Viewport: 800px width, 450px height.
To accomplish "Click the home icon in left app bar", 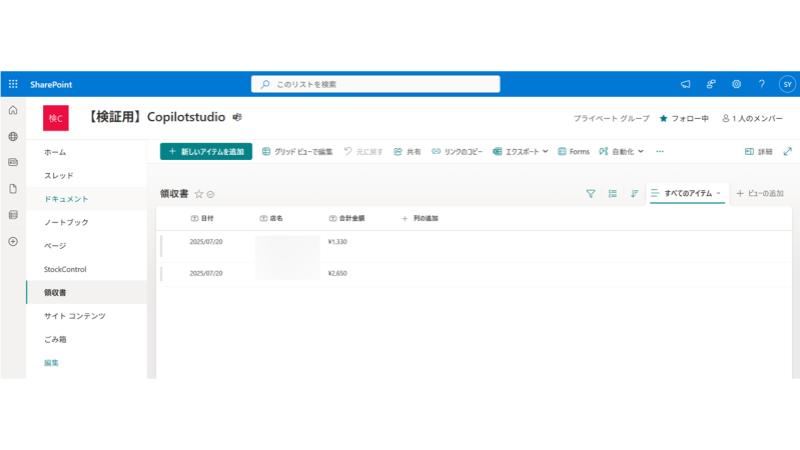I will pos(13,110).
